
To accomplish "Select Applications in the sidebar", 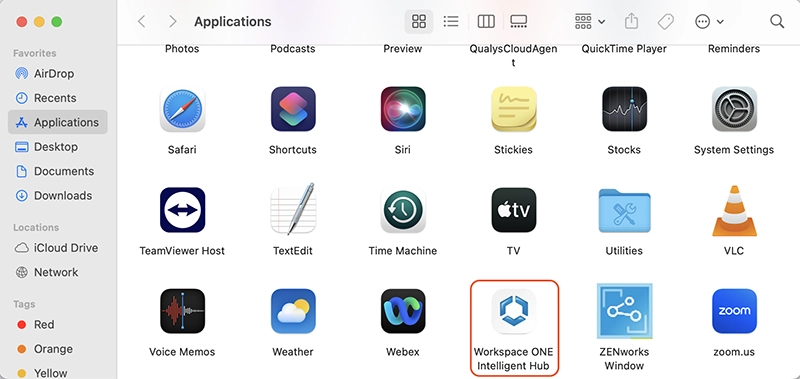I will point(58,122).
